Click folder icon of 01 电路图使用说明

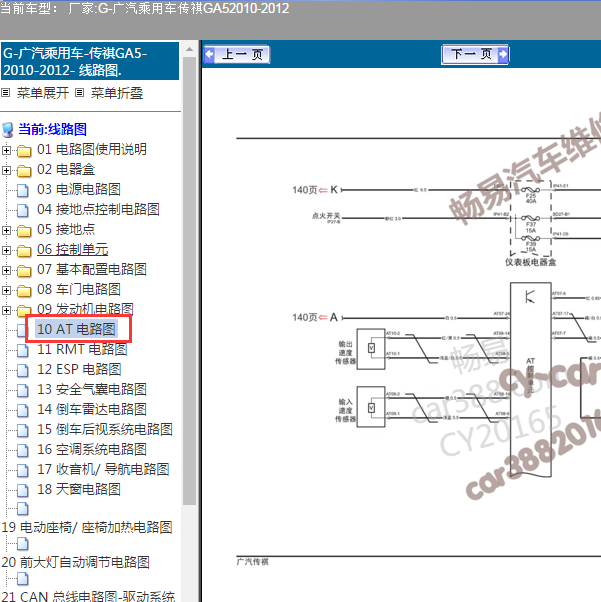pyautogui.click(x=24, y=151)
